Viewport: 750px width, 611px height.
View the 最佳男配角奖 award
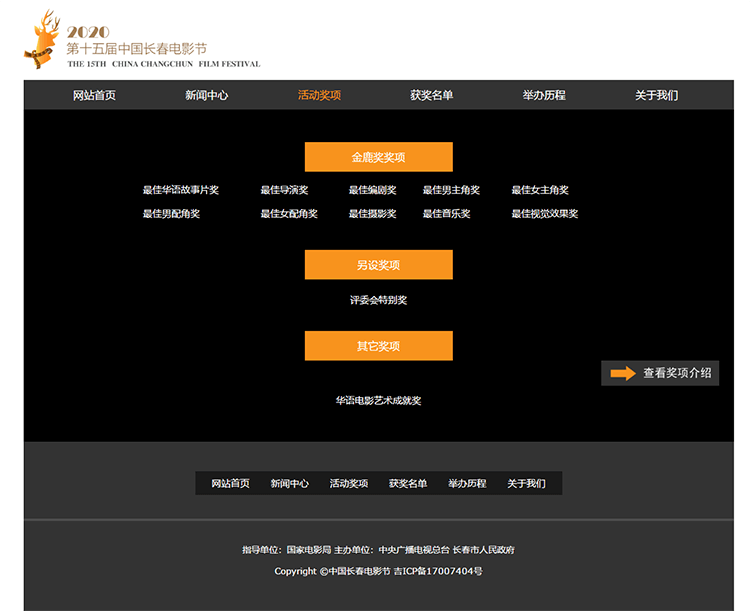(x=171, y=214)
